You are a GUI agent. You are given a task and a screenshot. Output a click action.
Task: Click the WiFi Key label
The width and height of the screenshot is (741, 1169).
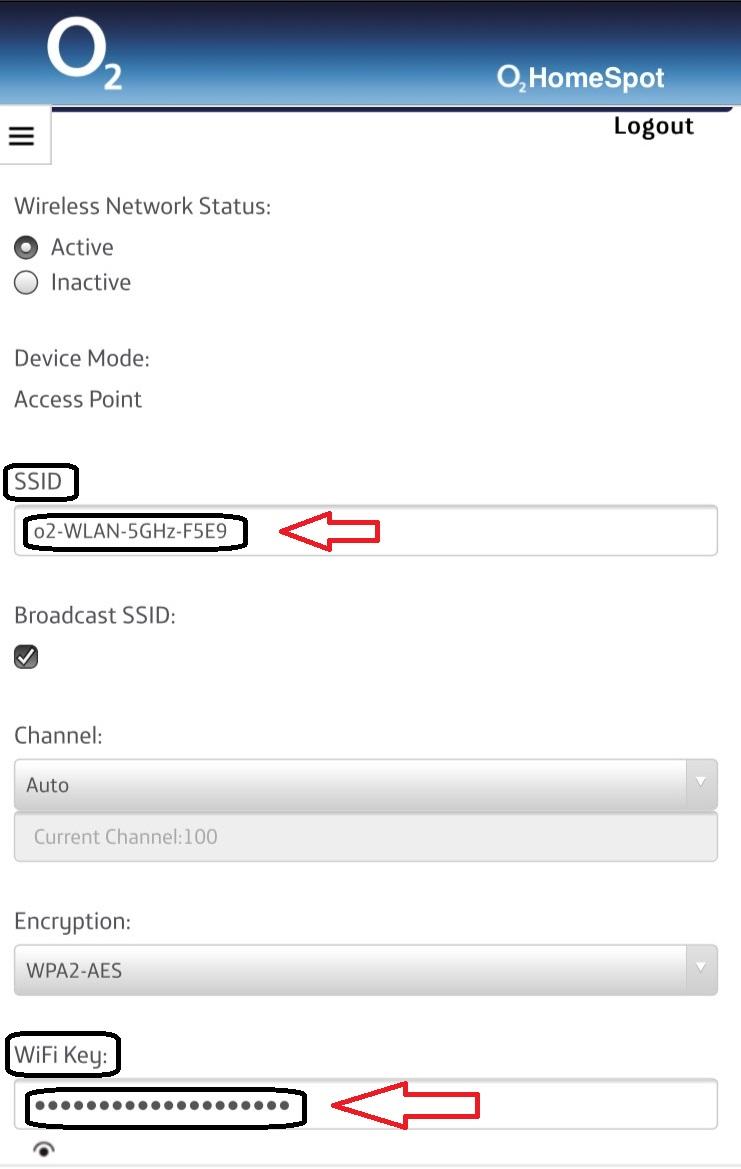tap(61, 1055)
